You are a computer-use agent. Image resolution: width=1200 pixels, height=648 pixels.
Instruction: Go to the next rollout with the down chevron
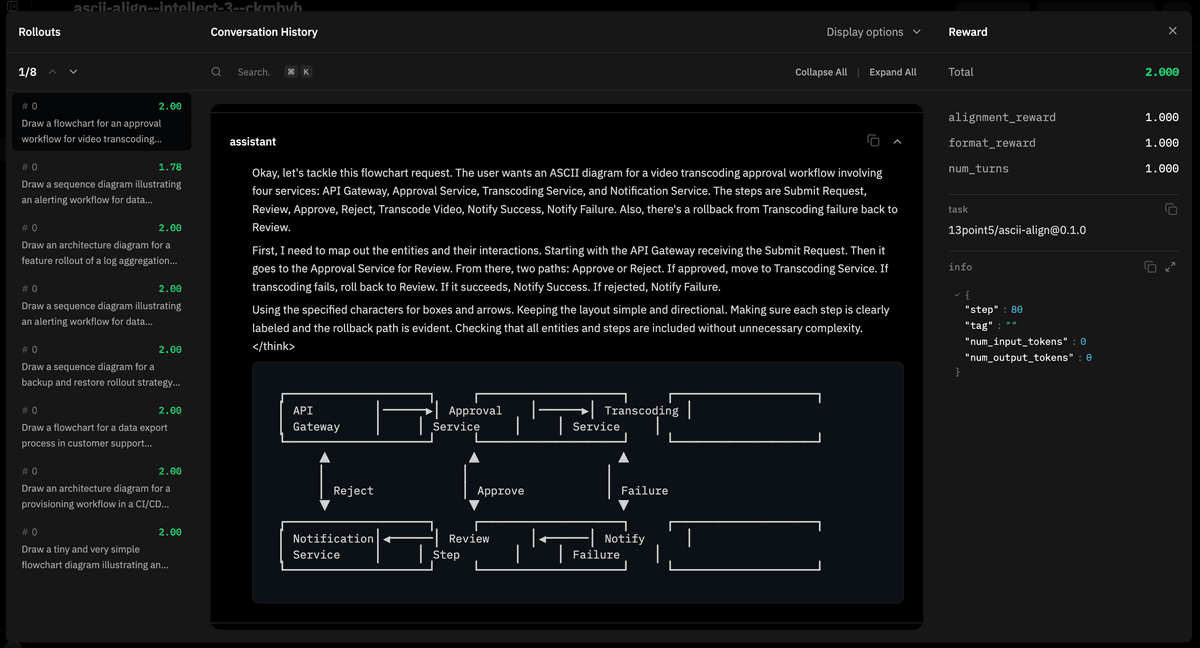[72, 72]
